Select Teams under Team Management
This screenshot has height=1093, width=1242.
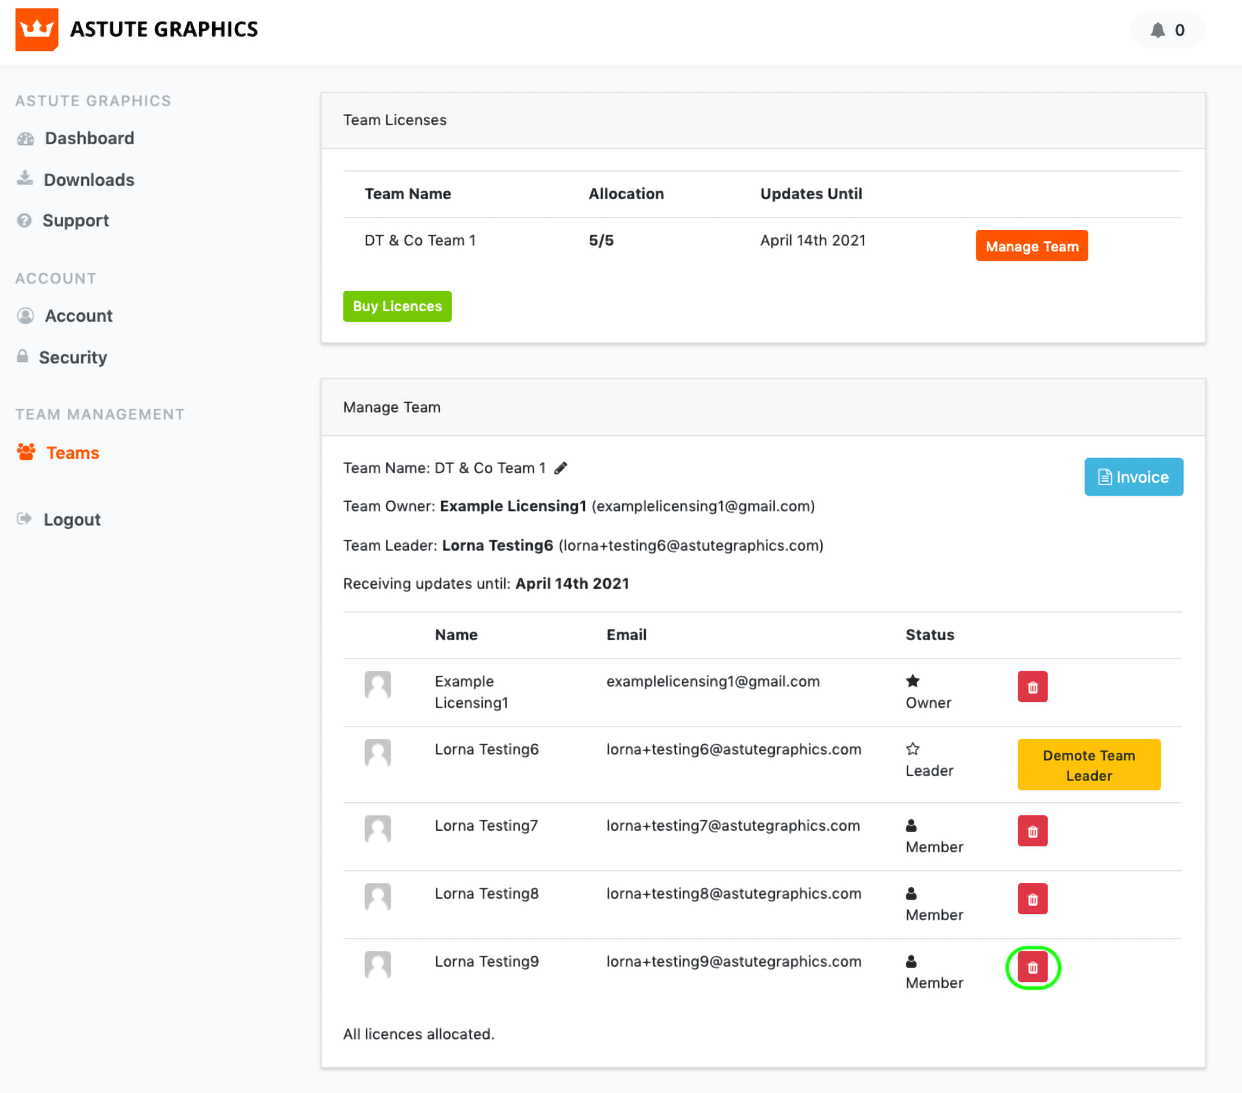click(72, 453)
